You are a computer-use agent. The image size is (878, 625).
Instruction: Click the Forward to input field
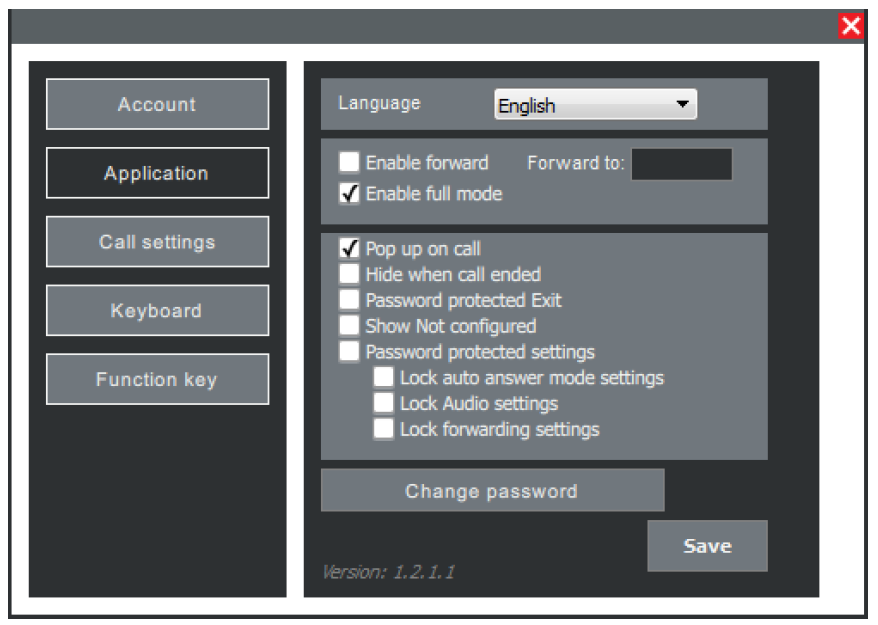pos(682,163)
